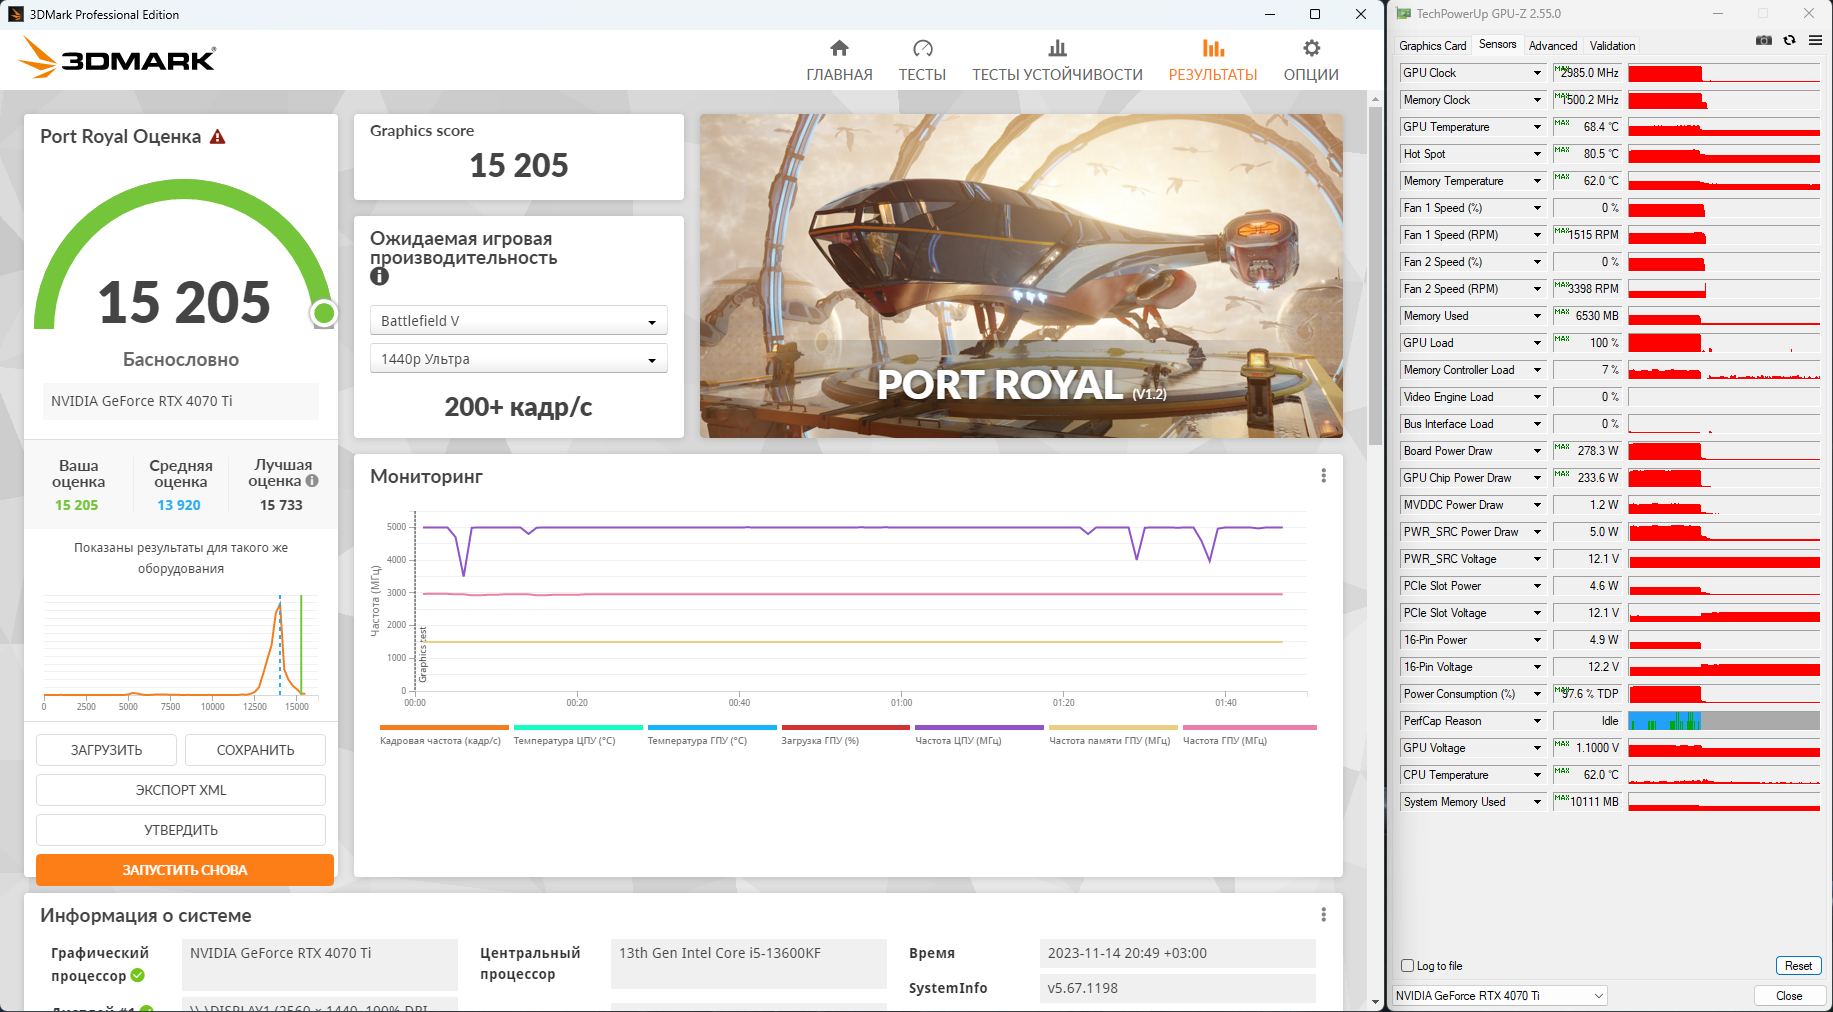Open the Fan 1 Speed (RPM) dropdown

click(x=1537, y=235)
